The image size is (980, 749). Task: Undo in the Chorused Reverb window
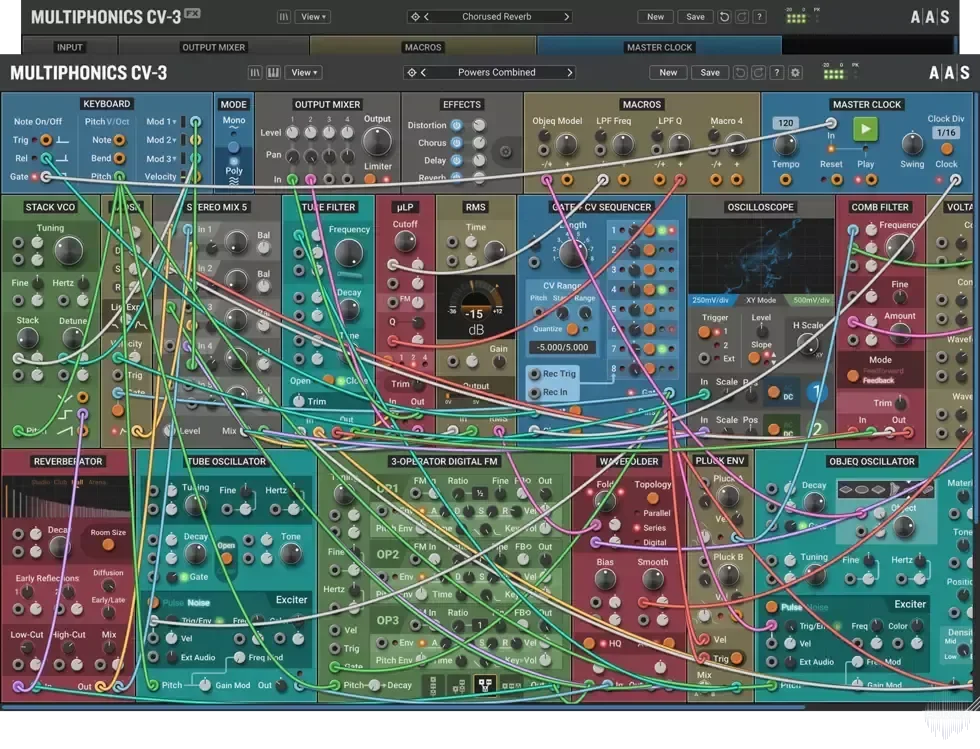pos(724,17)
